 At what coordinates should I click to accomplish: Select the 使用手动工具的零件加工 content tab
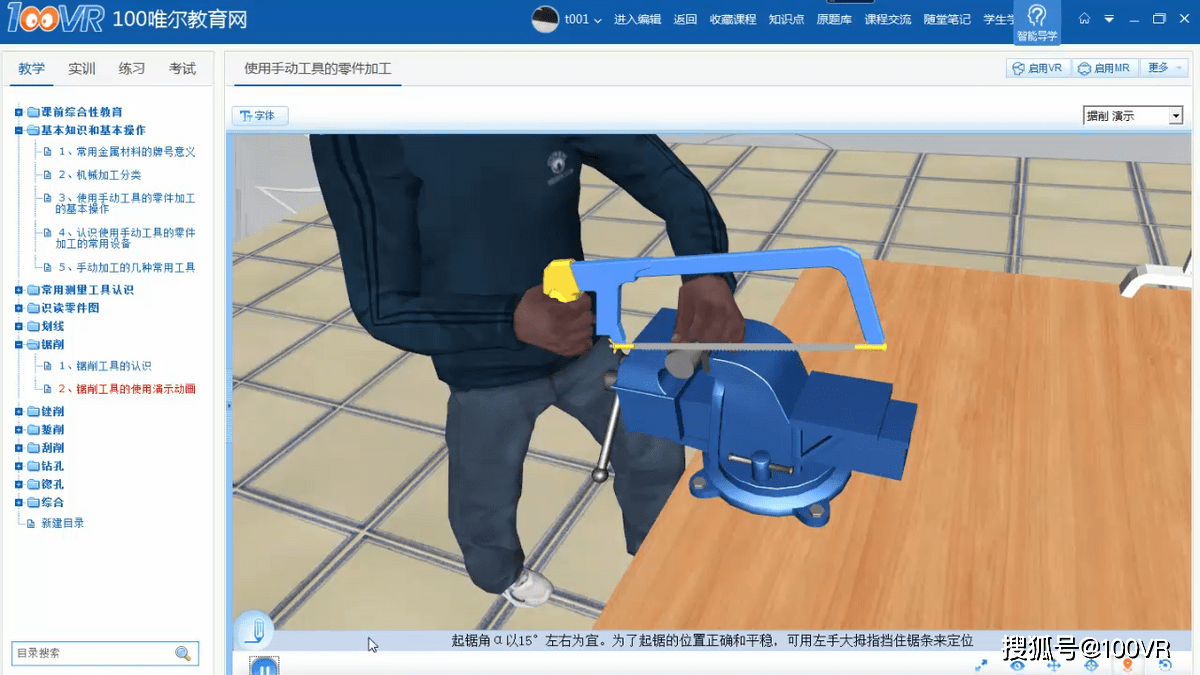coord(318,69)
